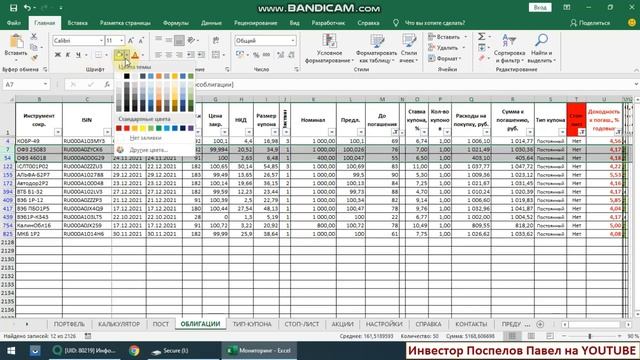The height and width of the screenshot is (360, 640).
Task: Open Format as Table (Форматировать как таблицу)
Action: 376,49
